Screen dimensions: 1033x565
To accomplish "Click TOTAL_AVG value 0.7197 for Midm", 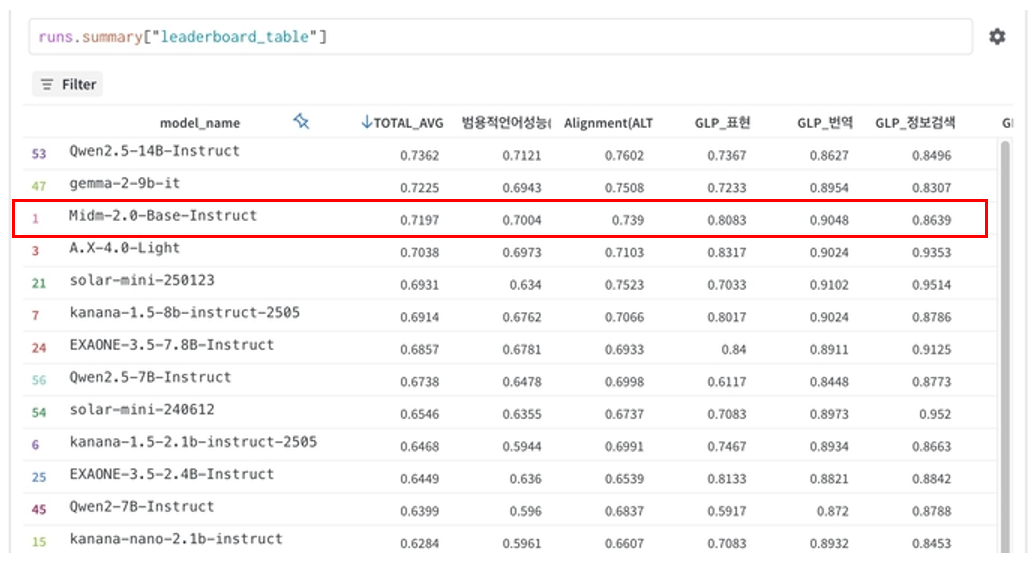I will (x=419, y=220).
